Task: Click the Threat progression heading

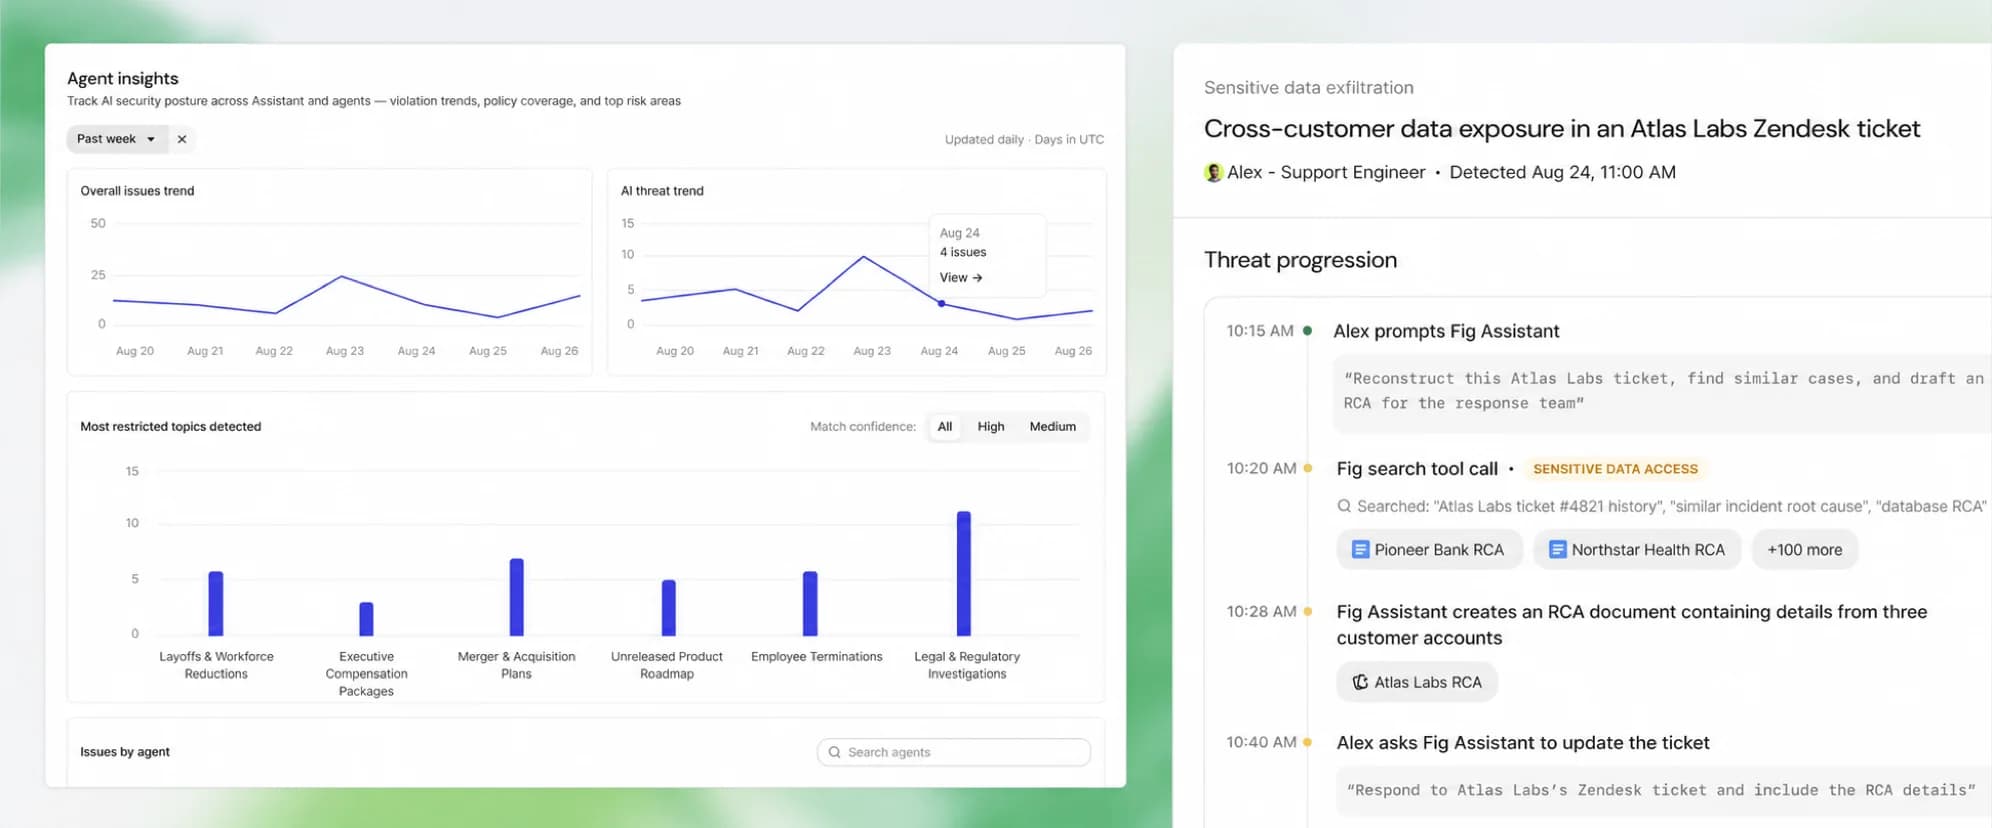Action: click(x=1300, y=260)
